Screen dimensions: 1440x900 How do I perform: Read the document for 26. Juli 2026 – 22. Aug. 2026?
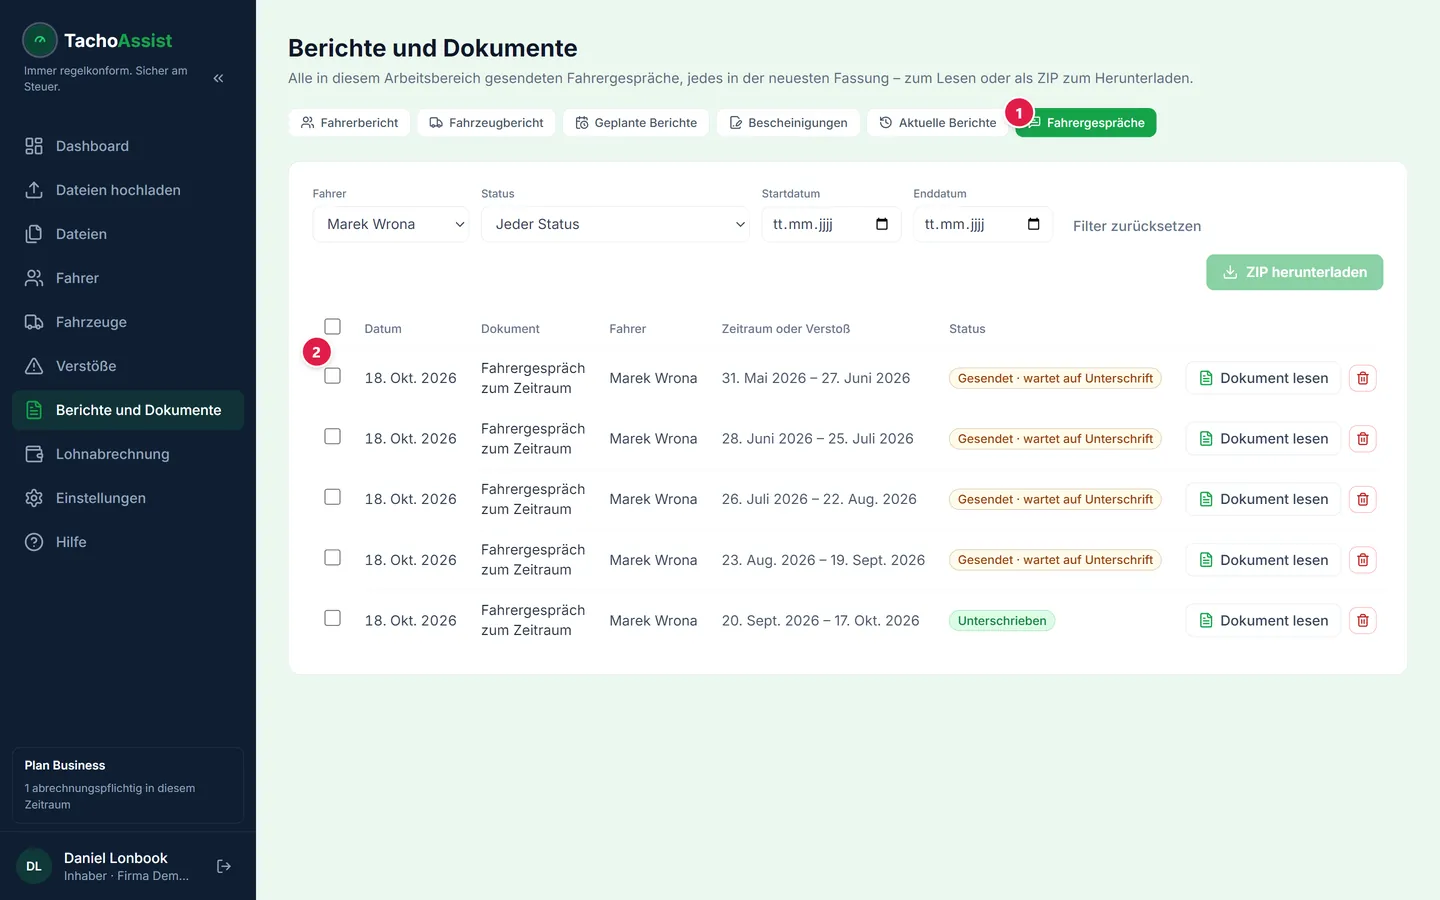click(1263, 499)
